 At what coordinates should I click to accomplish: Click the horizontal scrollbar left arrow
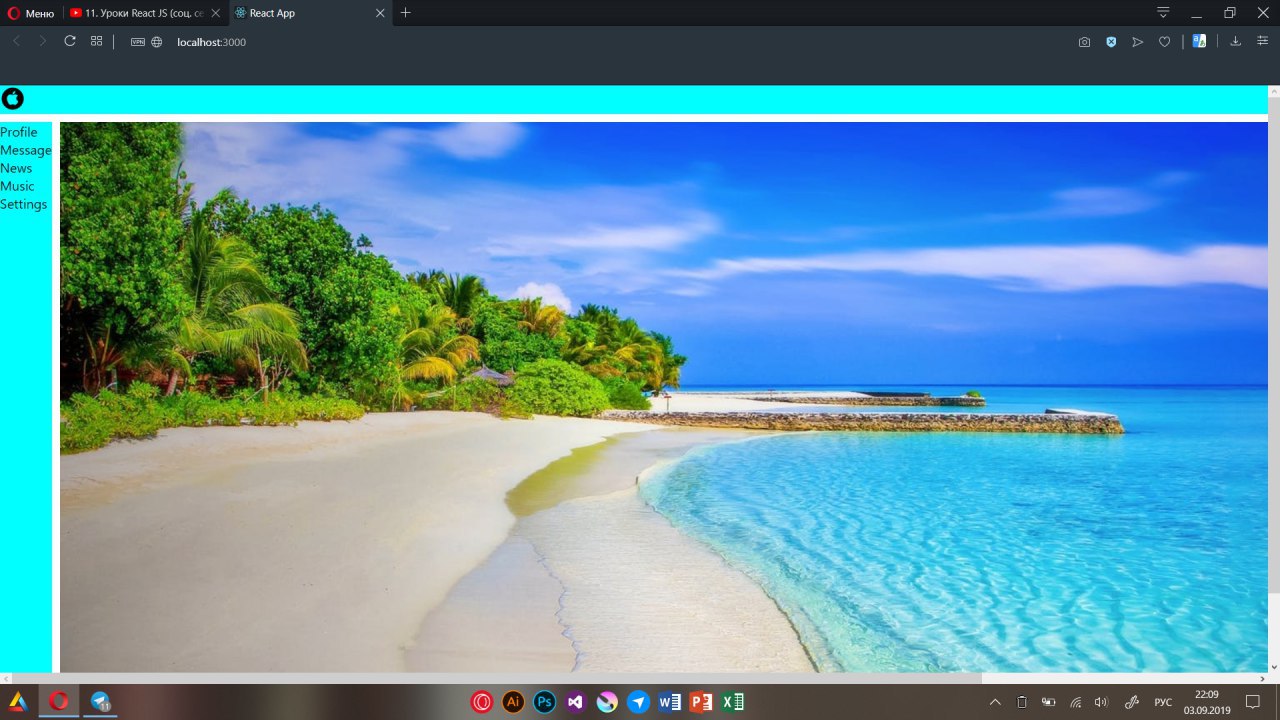point(7,678)
